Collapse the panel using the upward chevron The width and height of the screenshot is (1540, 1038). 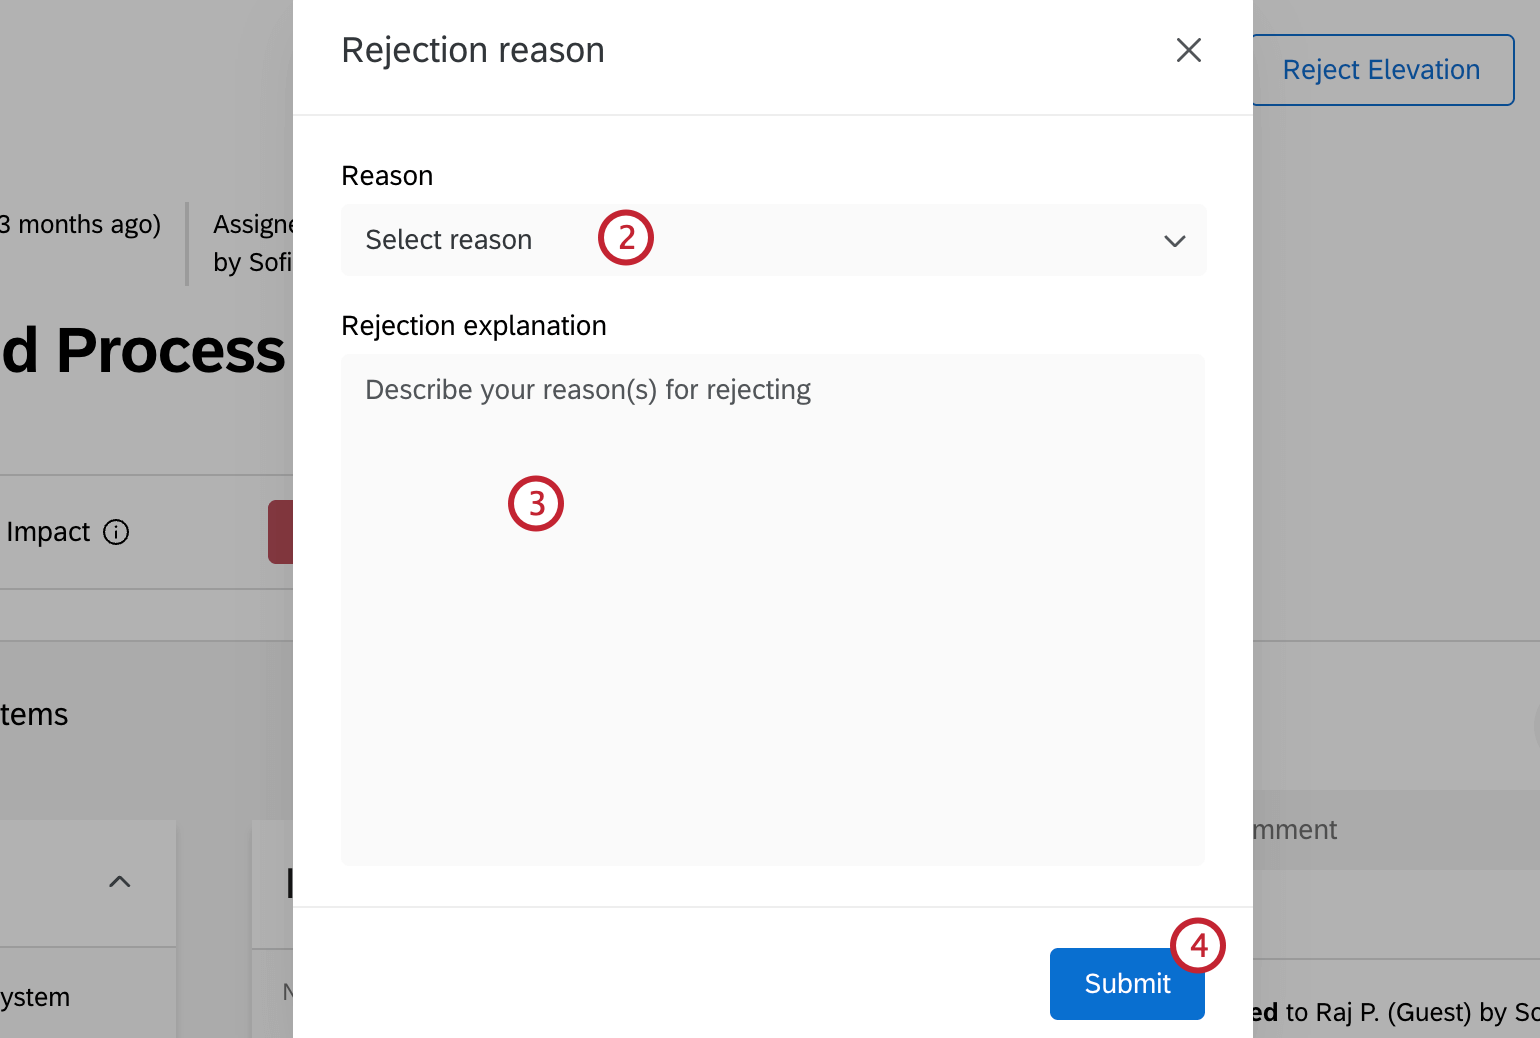(119, 881)
